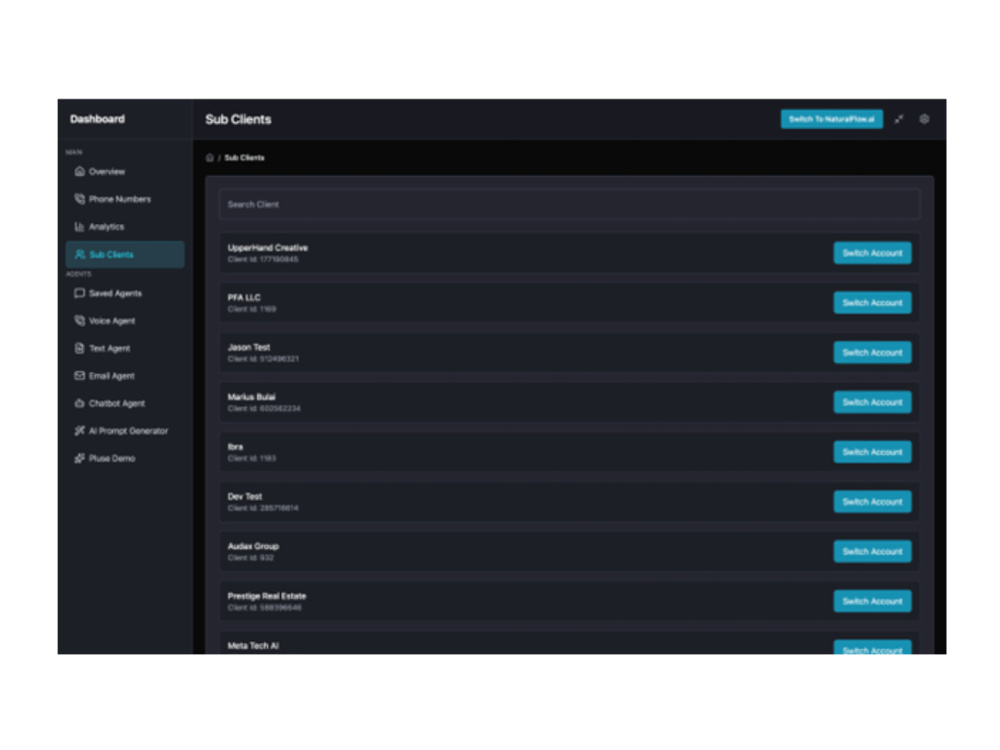1000x750 pixels.
Task: Open AI Prompt Generator
Action: [125, 430]
